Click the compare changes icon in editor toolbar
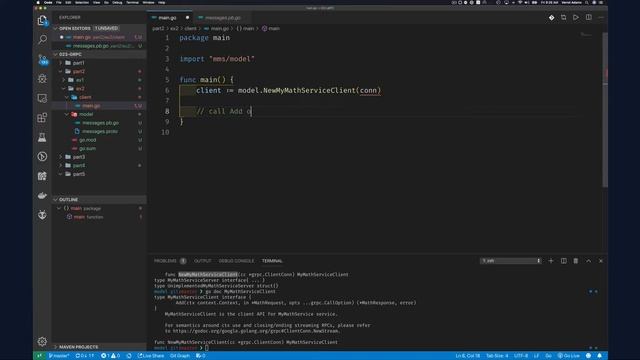This screenshot has width=640, height=360. tap(564, 18)
